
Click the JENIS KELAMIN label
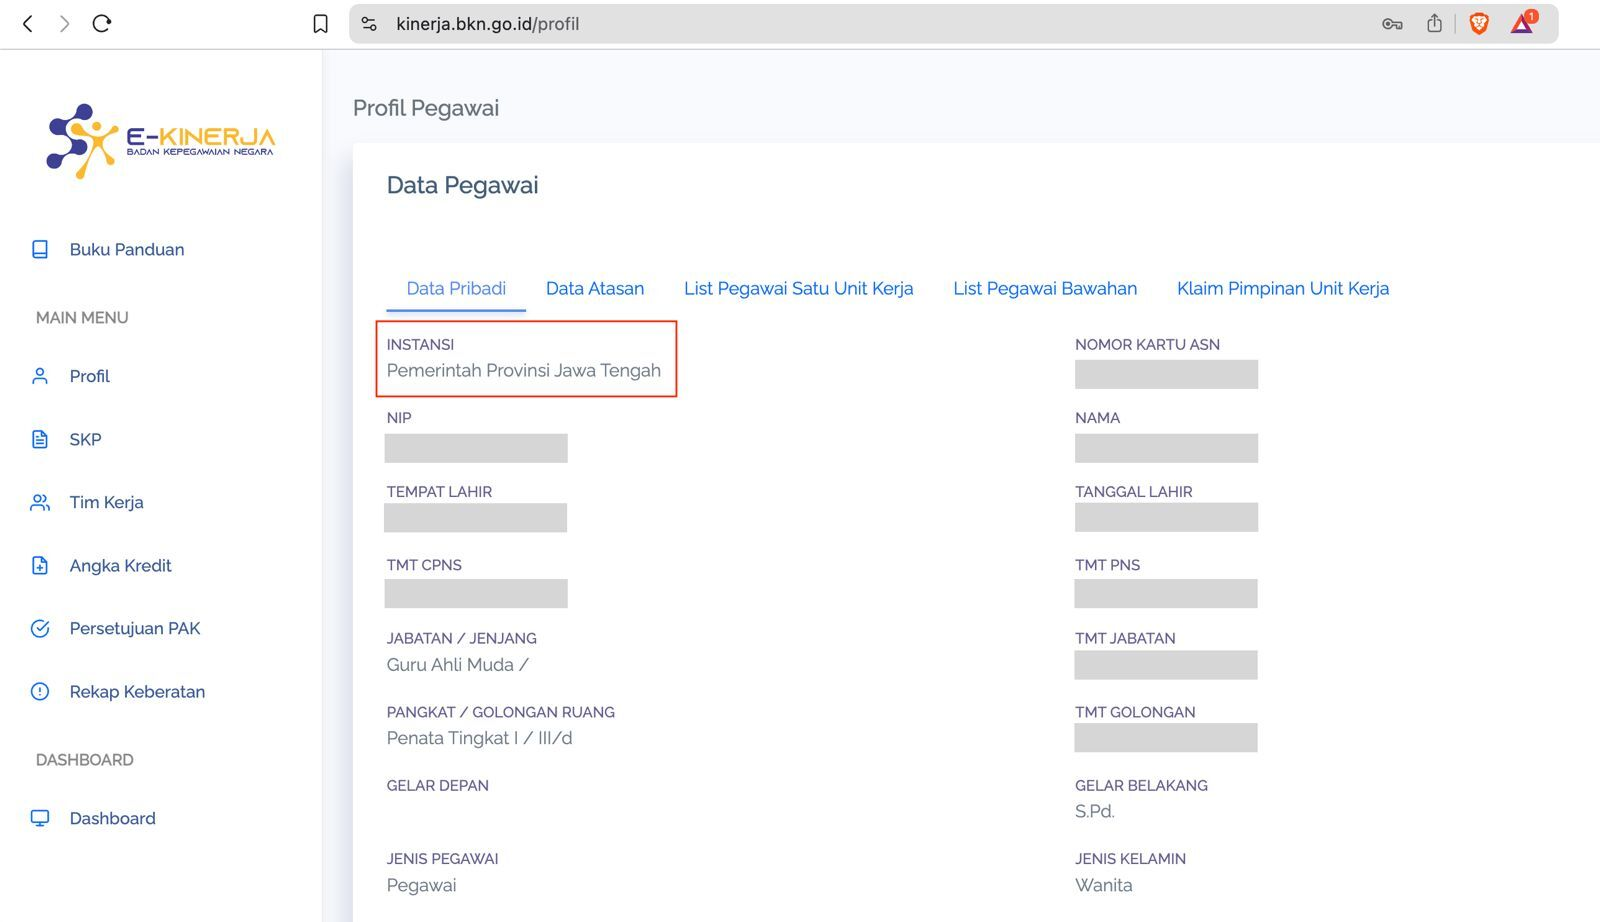coord(1130,859)
